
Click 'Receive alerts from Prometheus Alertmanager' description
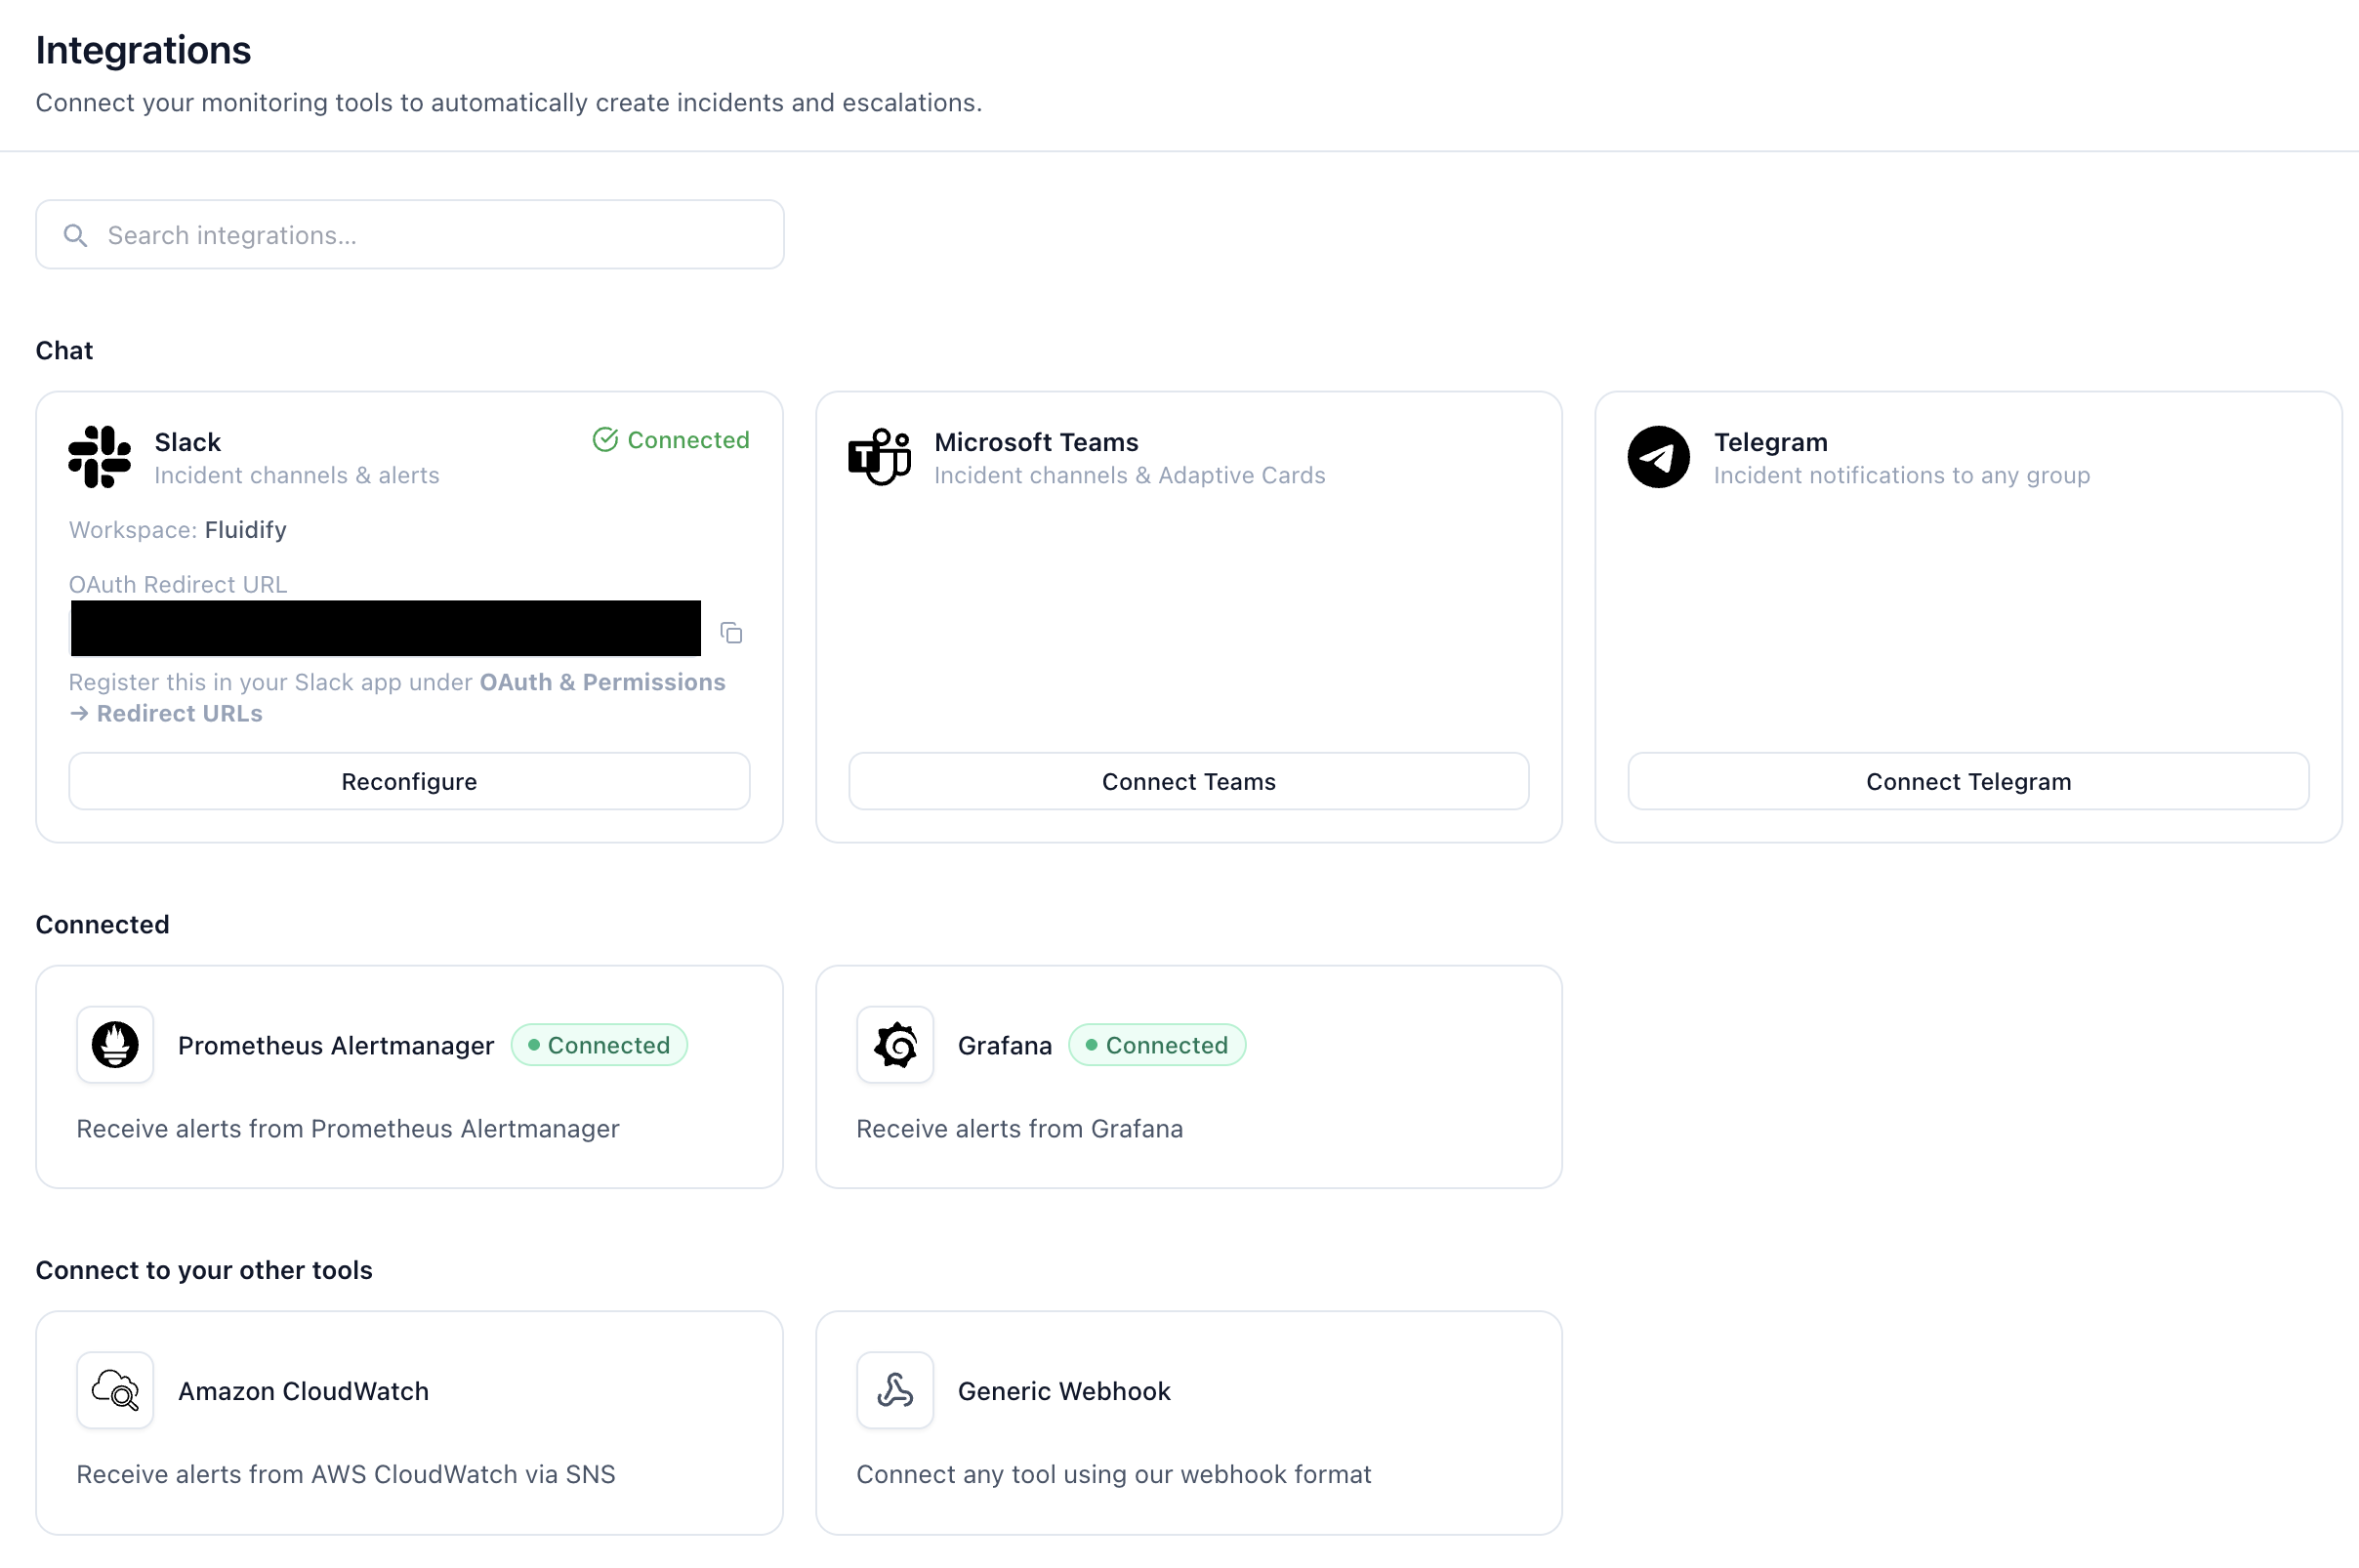[348, 1128]
